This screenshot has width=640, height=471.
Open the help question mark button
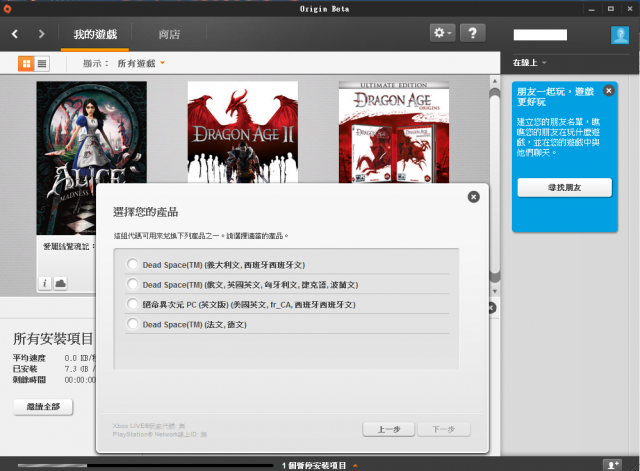pyautogui.click(x=473, y=33)
